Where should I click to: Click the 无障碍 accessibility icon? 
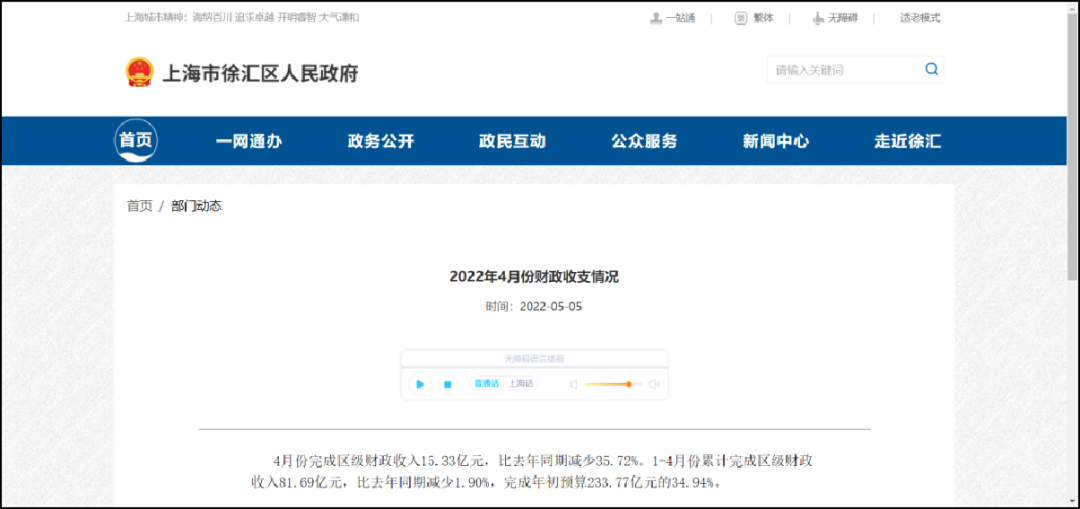coord(818,19)
